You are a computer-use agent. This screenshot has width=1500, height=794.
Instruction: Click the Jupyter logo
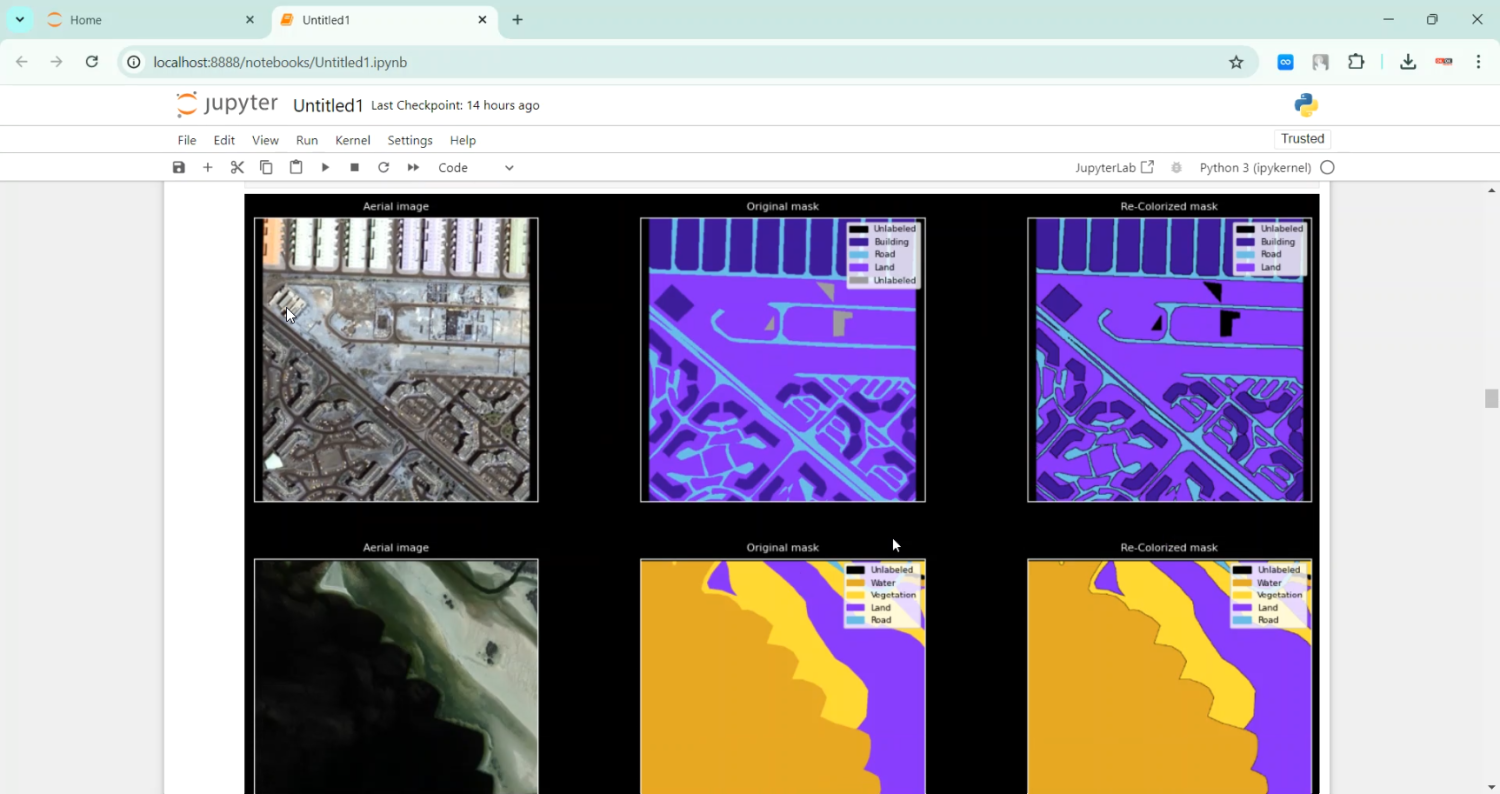226,104
